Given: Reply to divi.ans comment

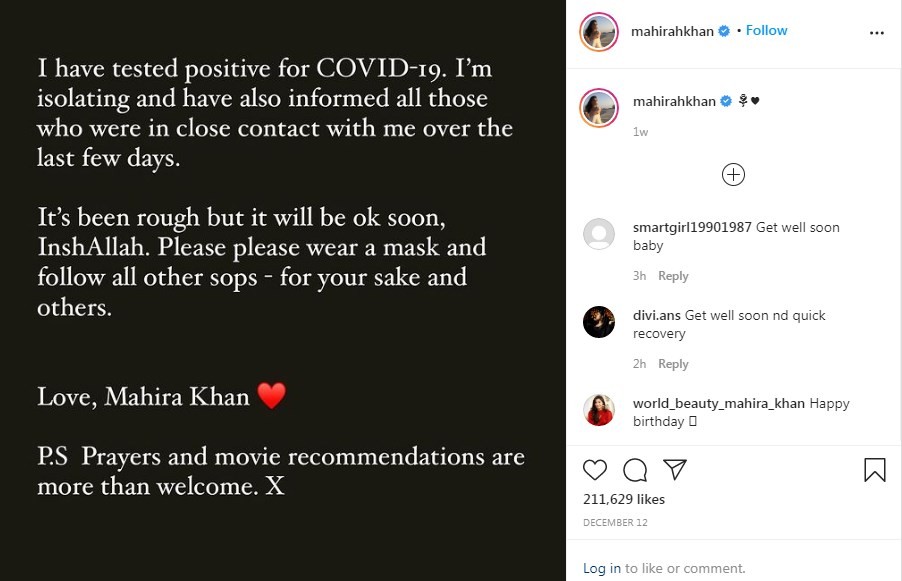Looking at the screenshot, I should click(x=673, y=364).
